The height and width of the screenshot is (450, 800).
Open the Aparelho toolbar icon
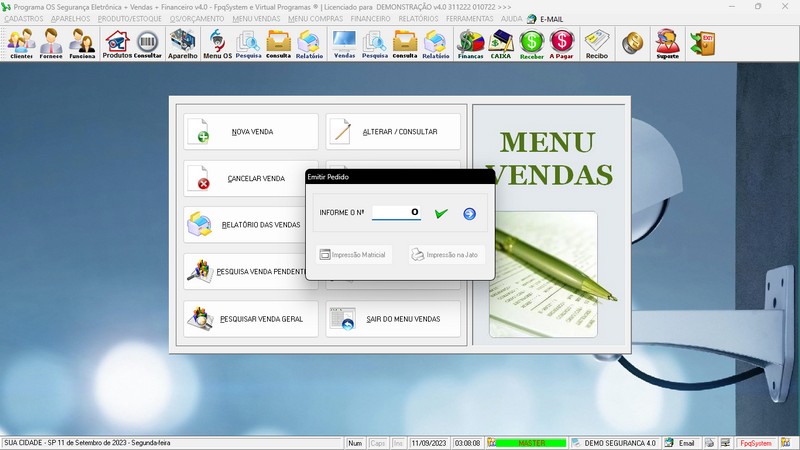tap(183, 44)
